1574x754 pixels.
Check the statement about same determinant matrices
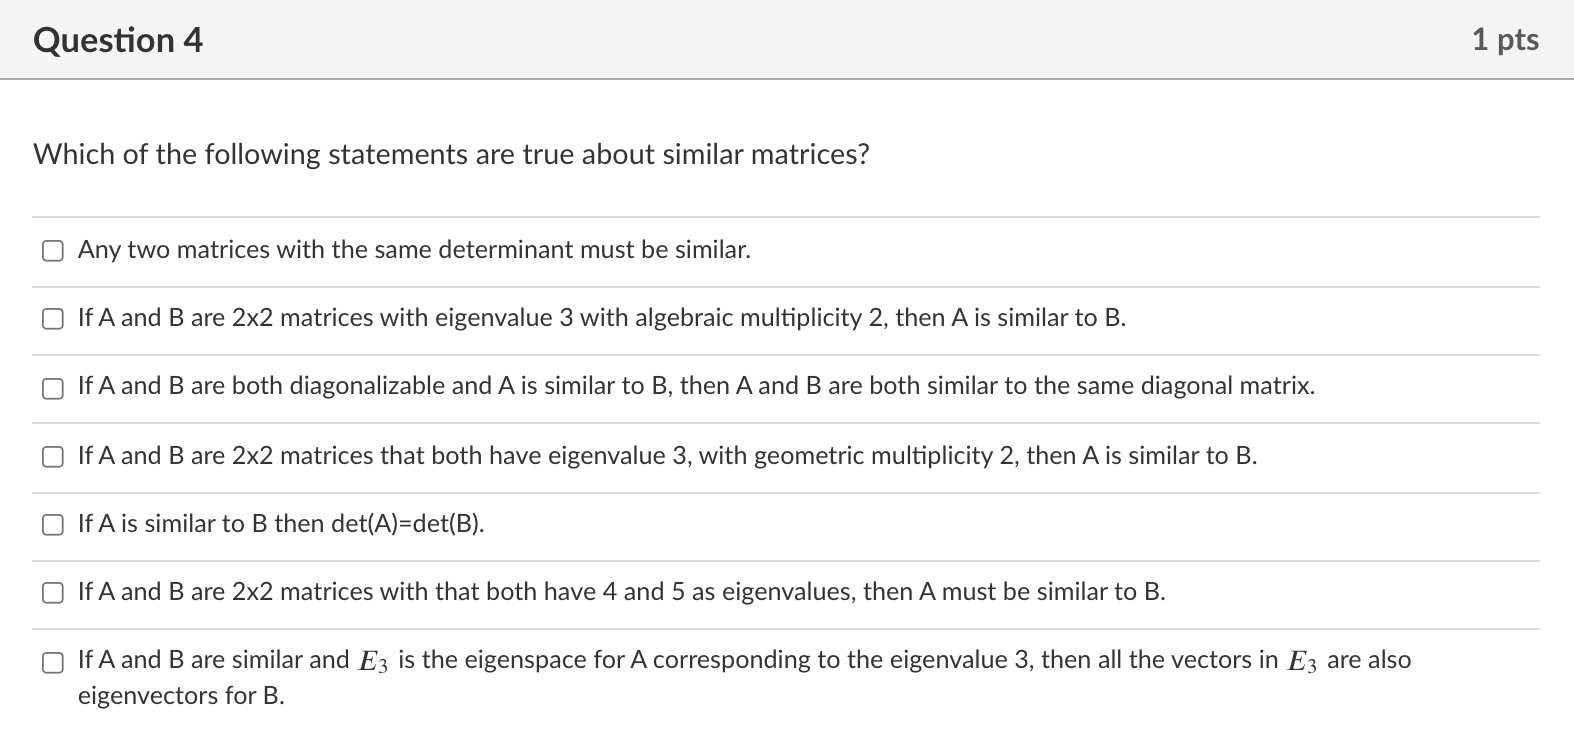52,251
